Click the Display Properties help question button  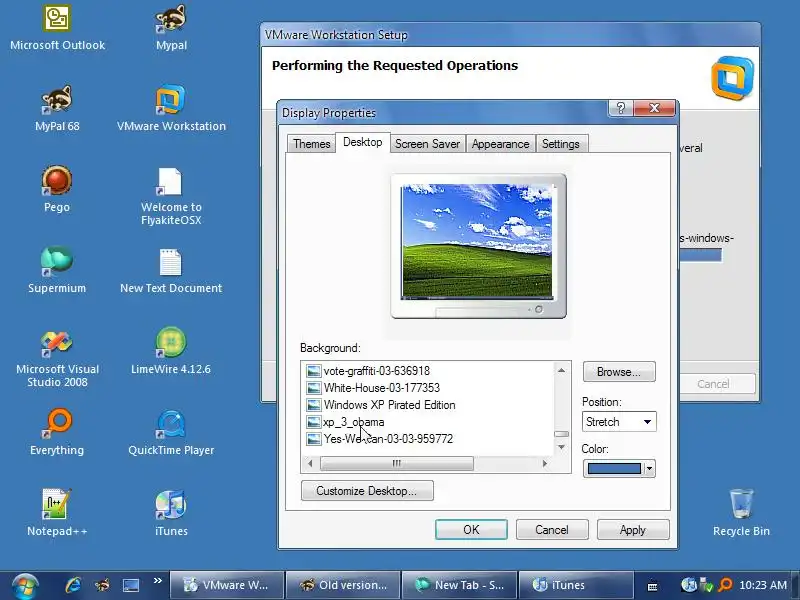(x=621, y=108)
